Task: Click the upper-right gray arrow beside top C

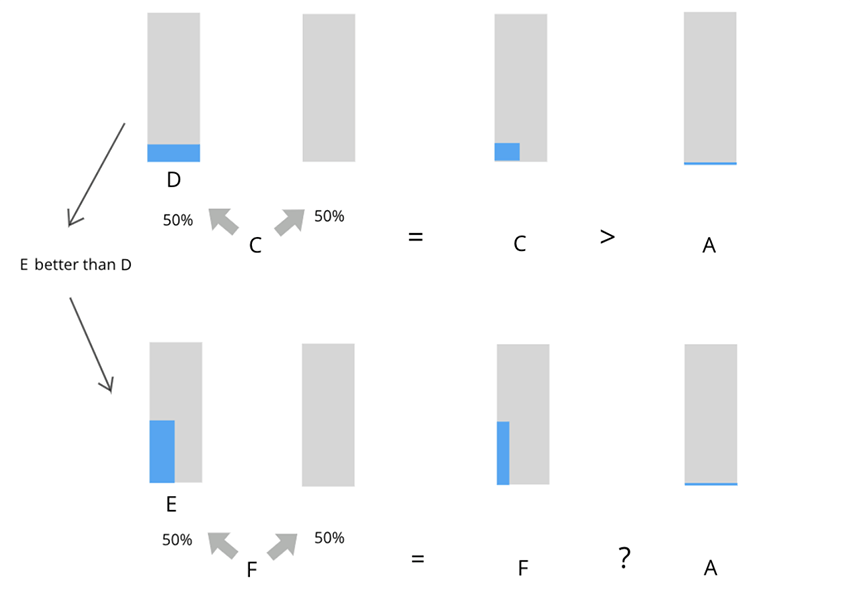Action: point(289,222)
